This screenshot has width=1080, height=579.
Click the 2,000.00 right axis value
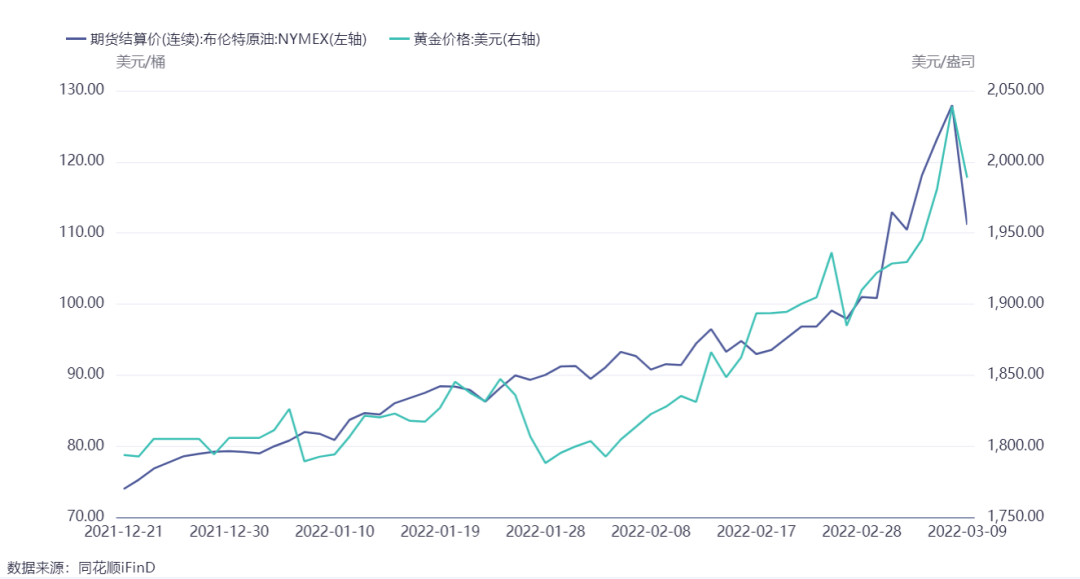pyautogui.click(x=1015, y=160)
